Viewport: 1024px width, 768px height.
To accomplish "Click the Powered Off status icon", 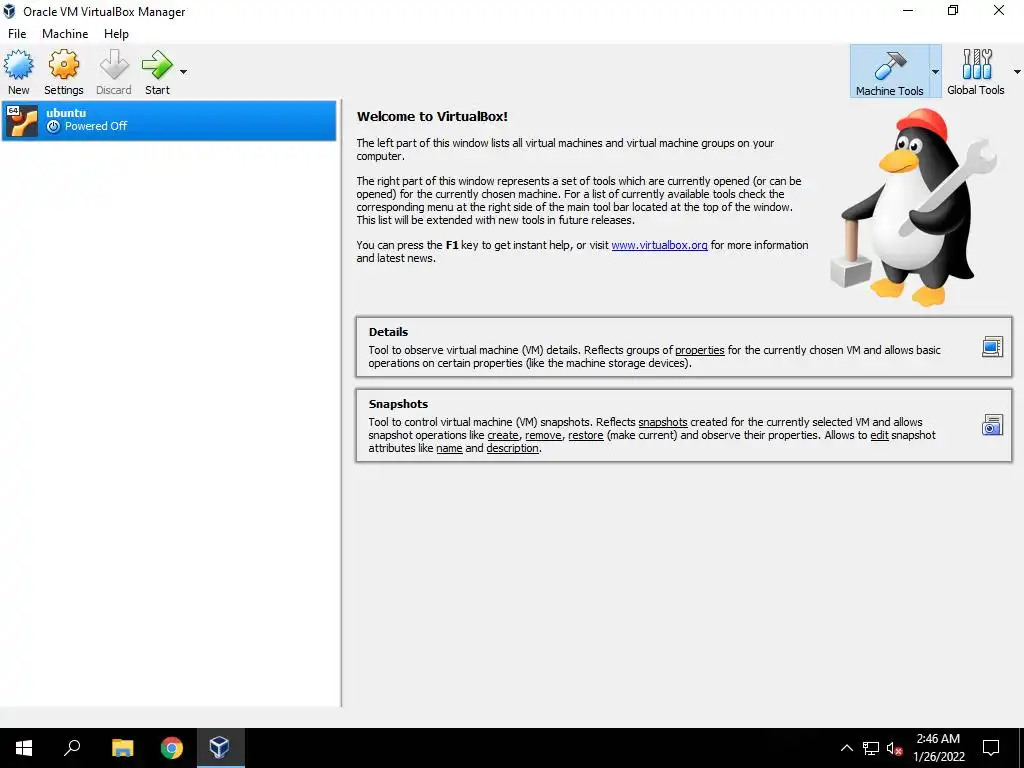I will 54,126.
